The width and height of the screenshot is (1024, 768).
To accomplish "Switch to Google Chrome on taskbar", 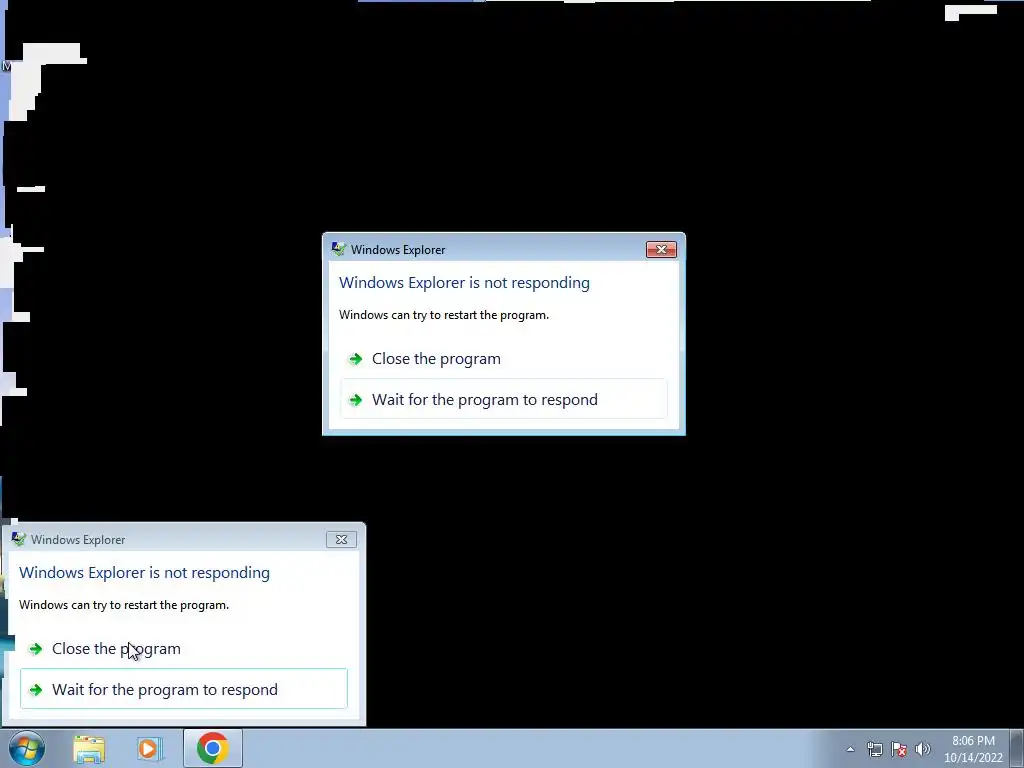I will pos(212,748).
